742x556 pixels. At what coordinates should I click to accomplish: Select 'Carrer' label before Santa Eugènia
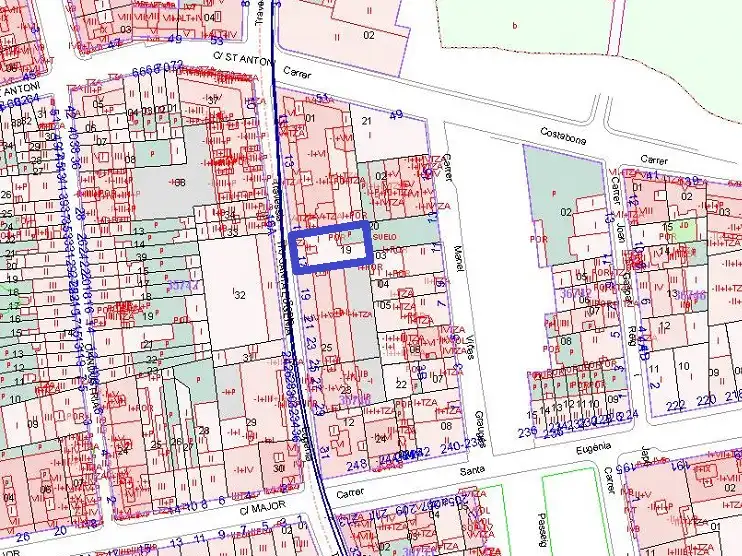pyautogui.click(x=350, y=493)
